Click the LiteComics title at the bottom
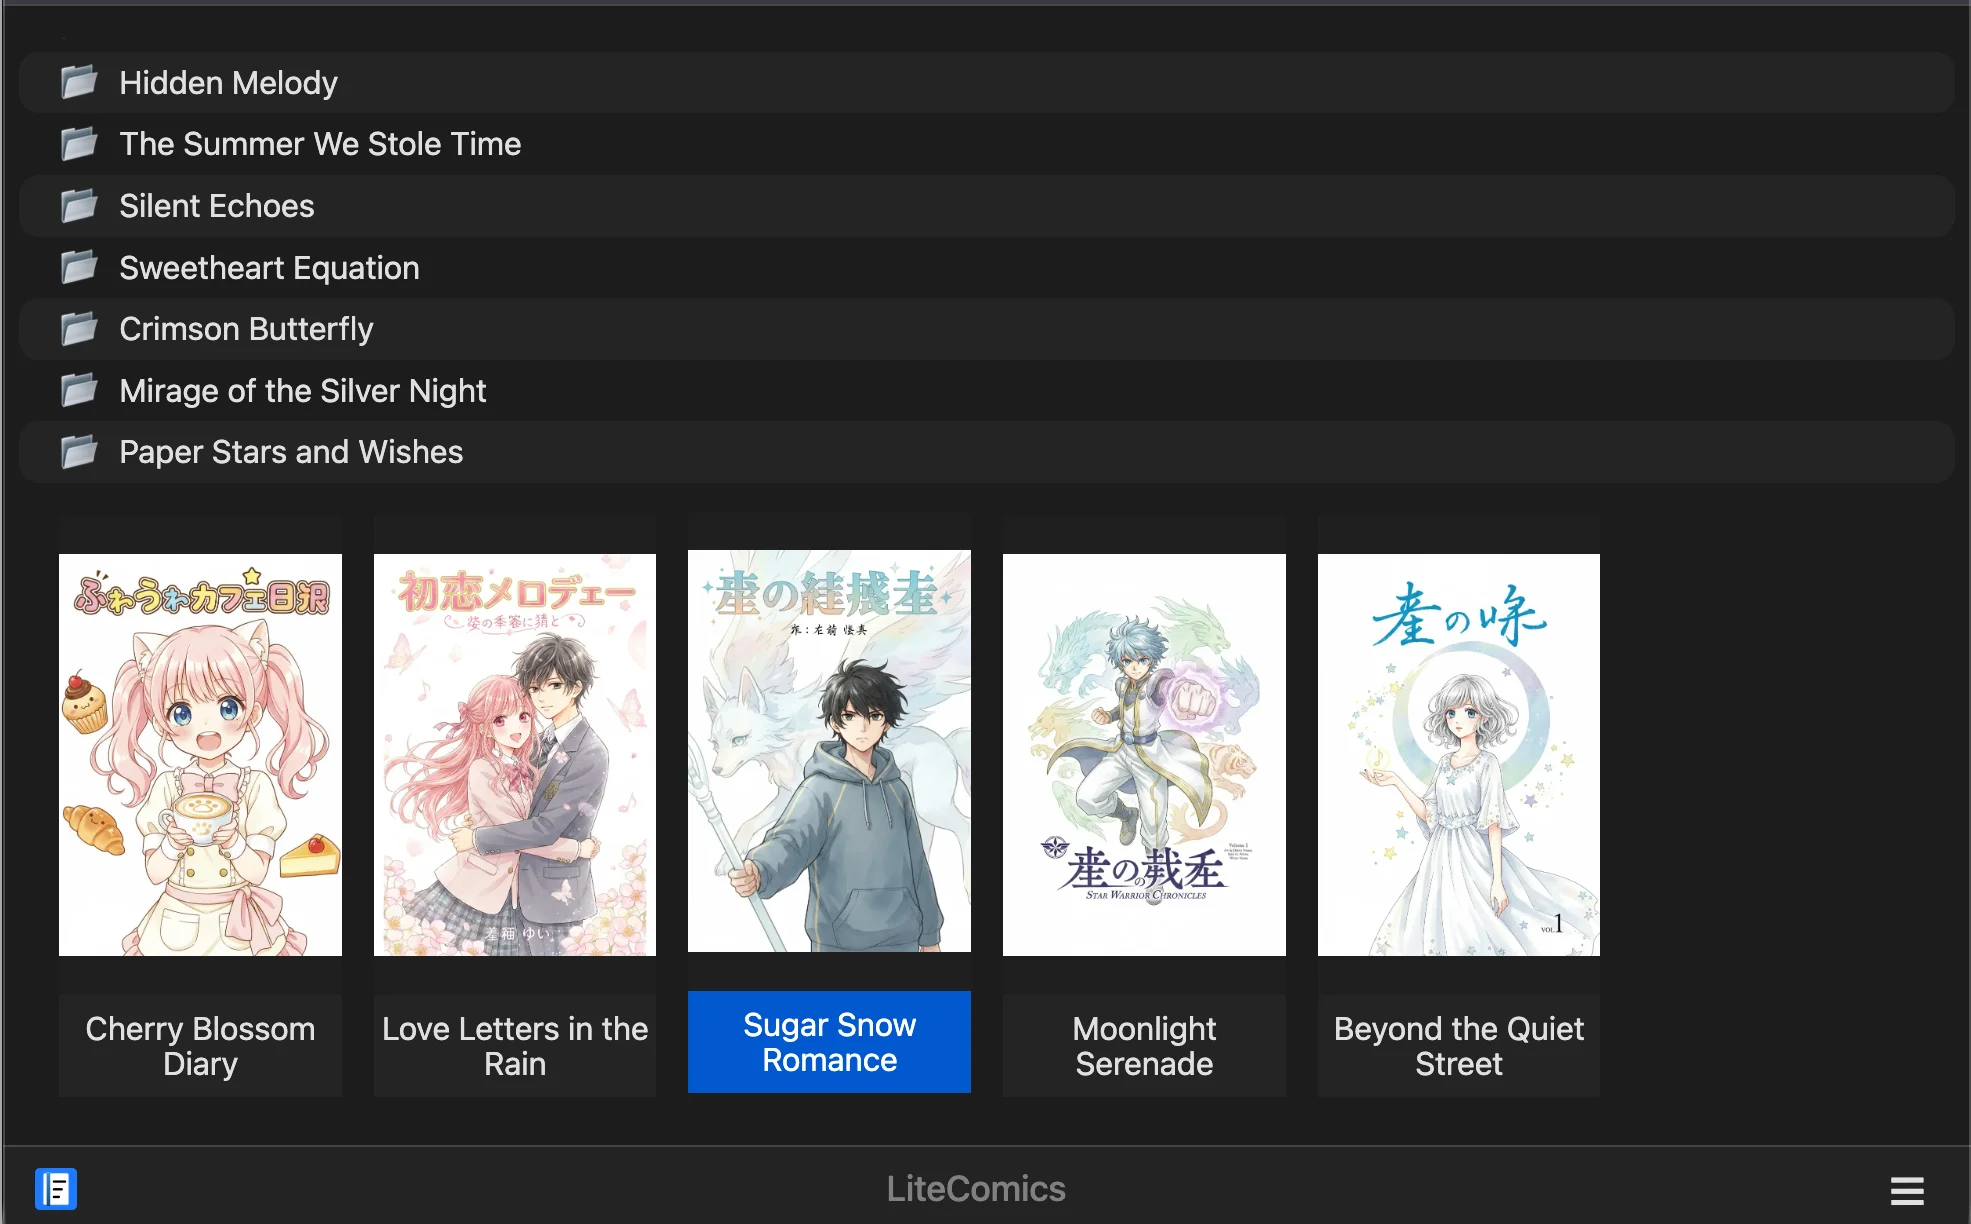 975,1189
